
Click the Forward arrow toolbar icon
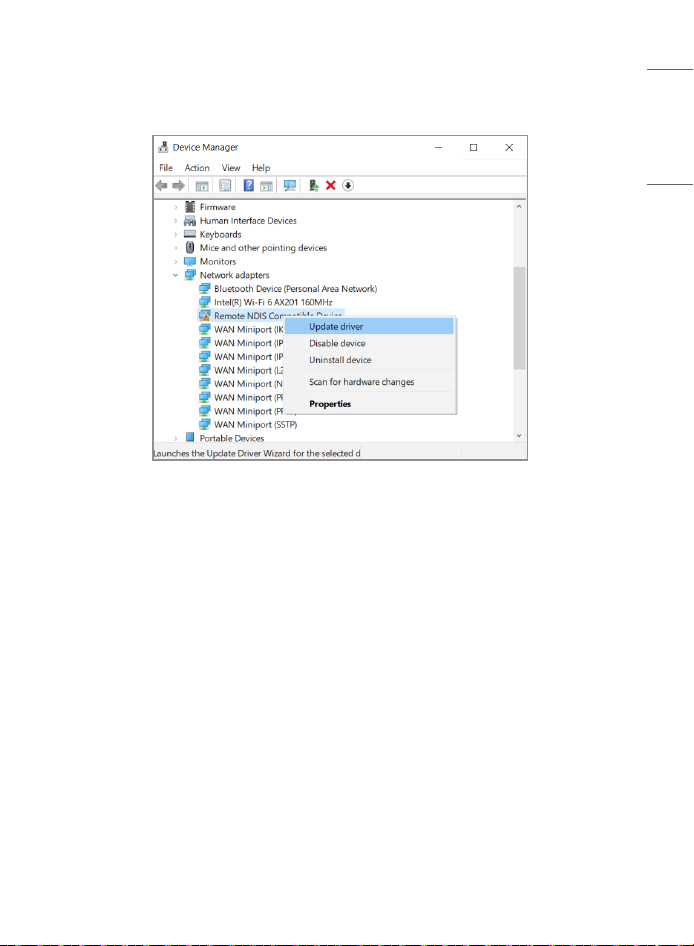click(x=178, y=185)
